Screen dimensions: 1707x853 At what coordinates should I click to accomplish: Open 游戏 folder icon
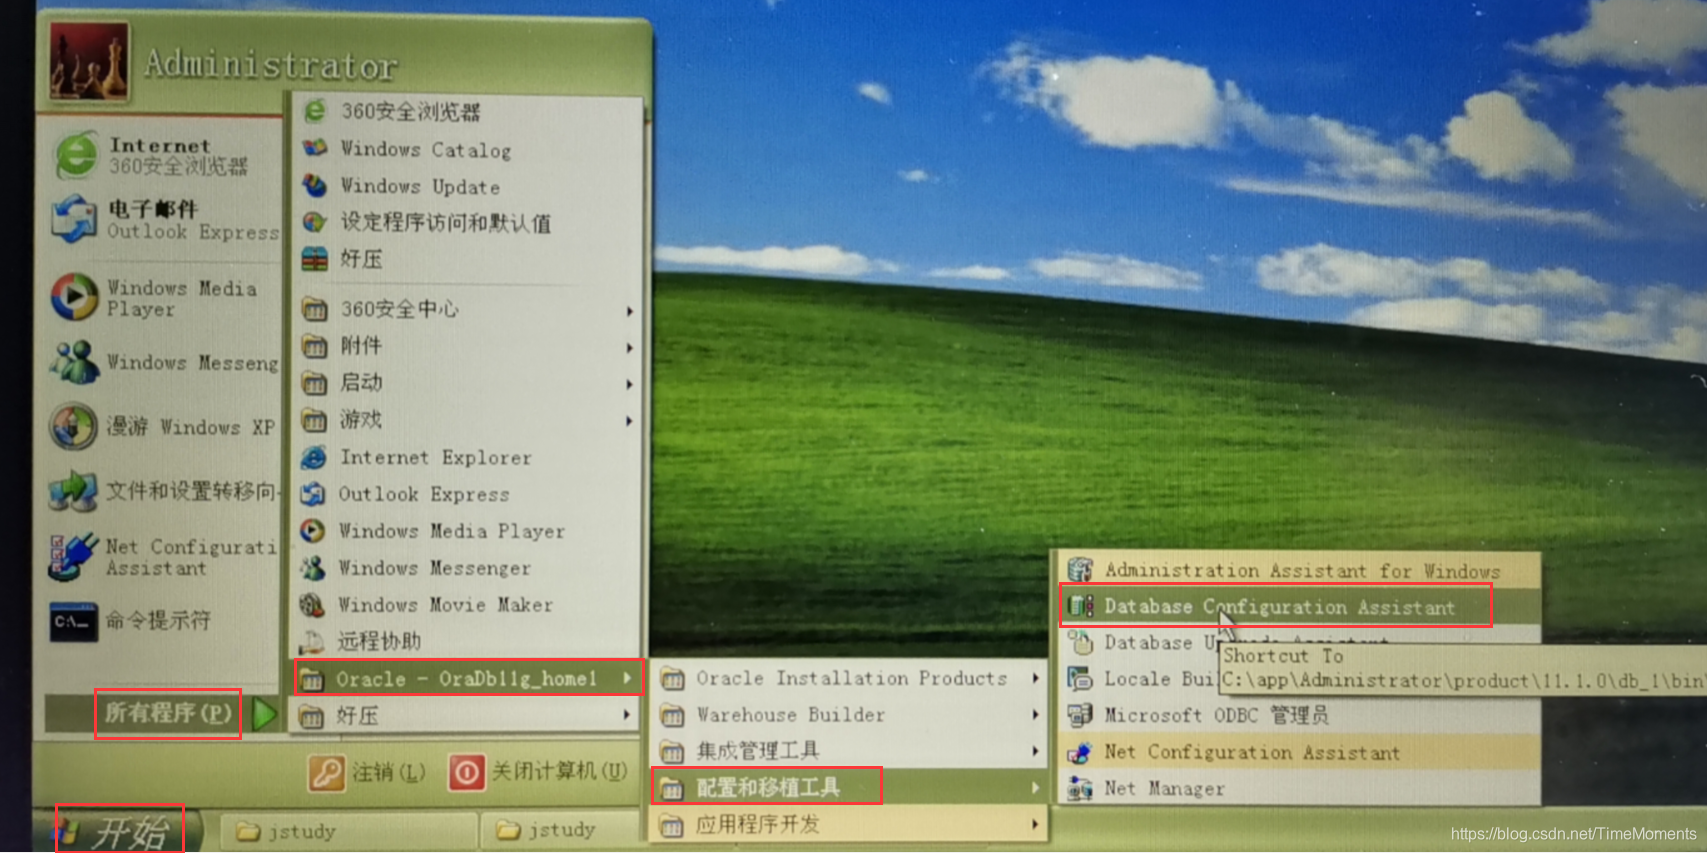pos(315,420)
